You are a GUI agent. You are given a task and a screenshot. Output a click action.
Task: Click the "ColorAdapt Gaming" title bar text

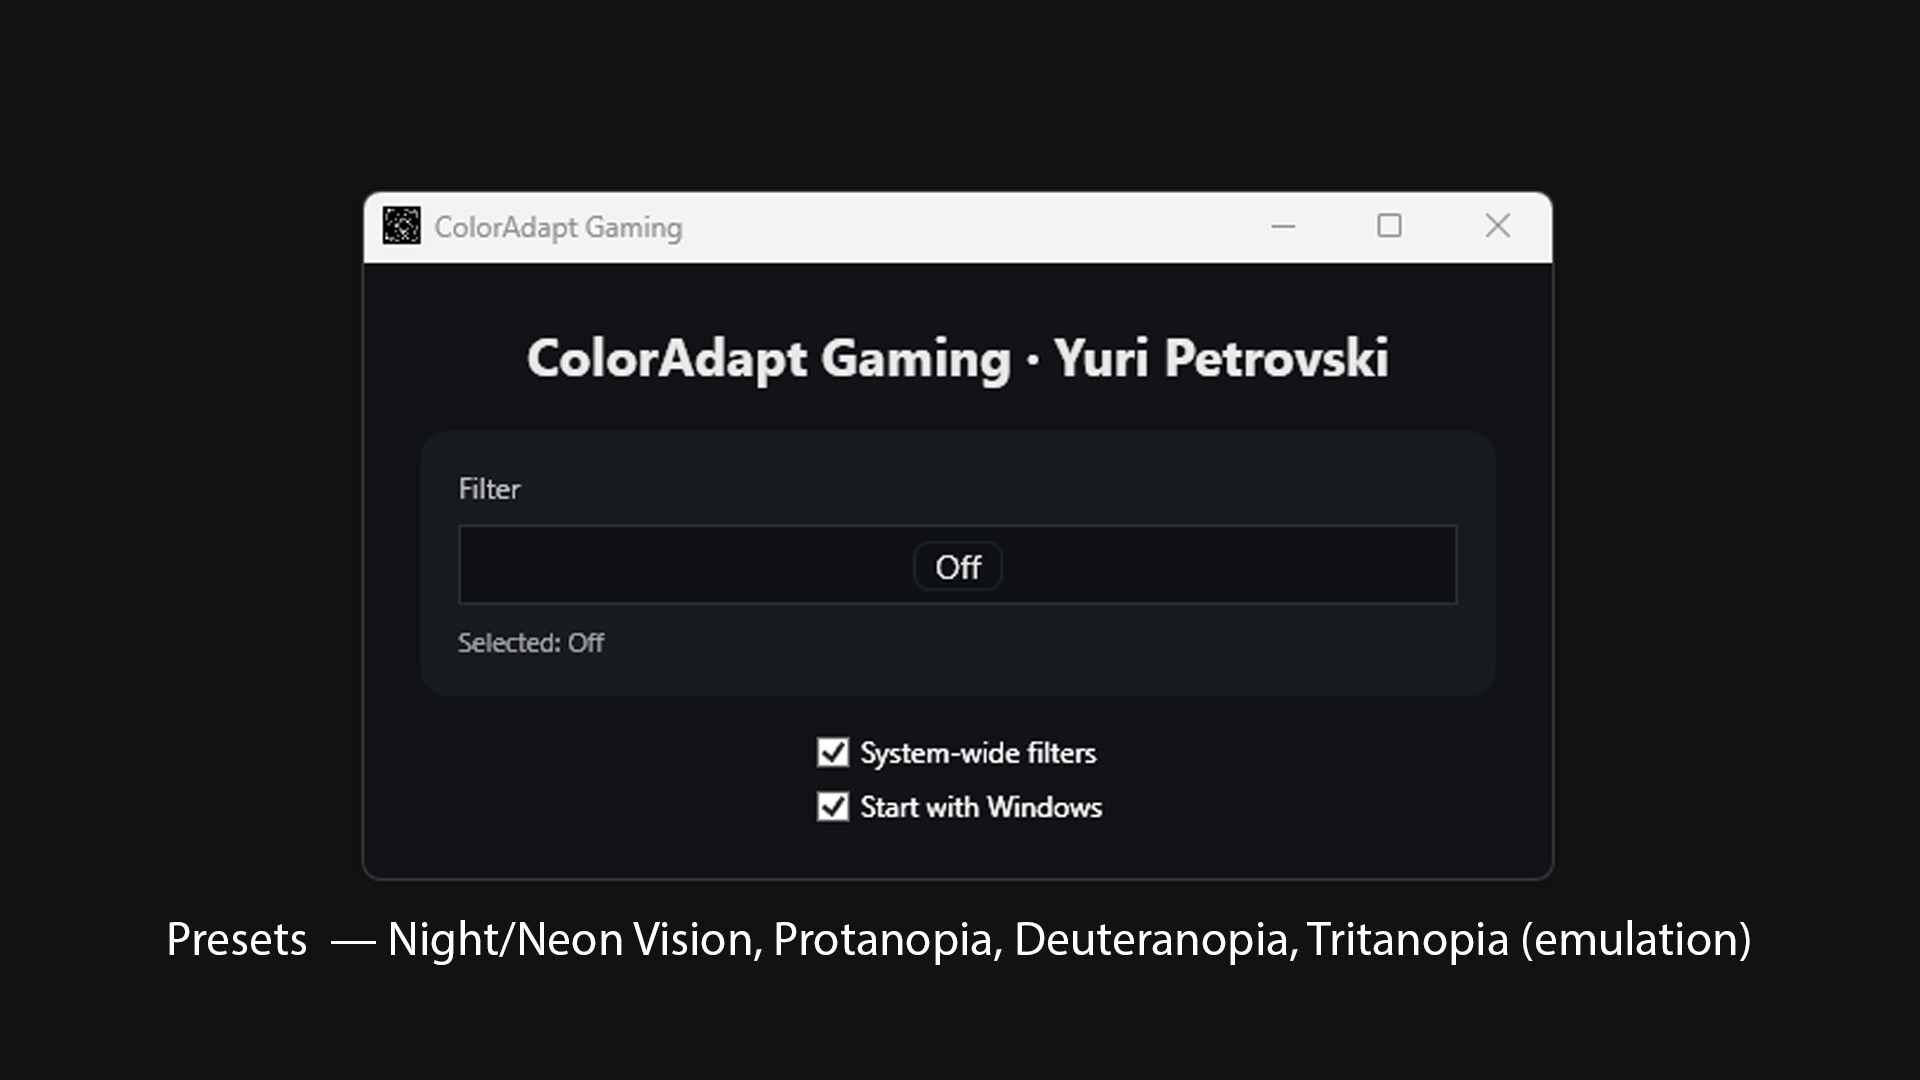(558, 228)
